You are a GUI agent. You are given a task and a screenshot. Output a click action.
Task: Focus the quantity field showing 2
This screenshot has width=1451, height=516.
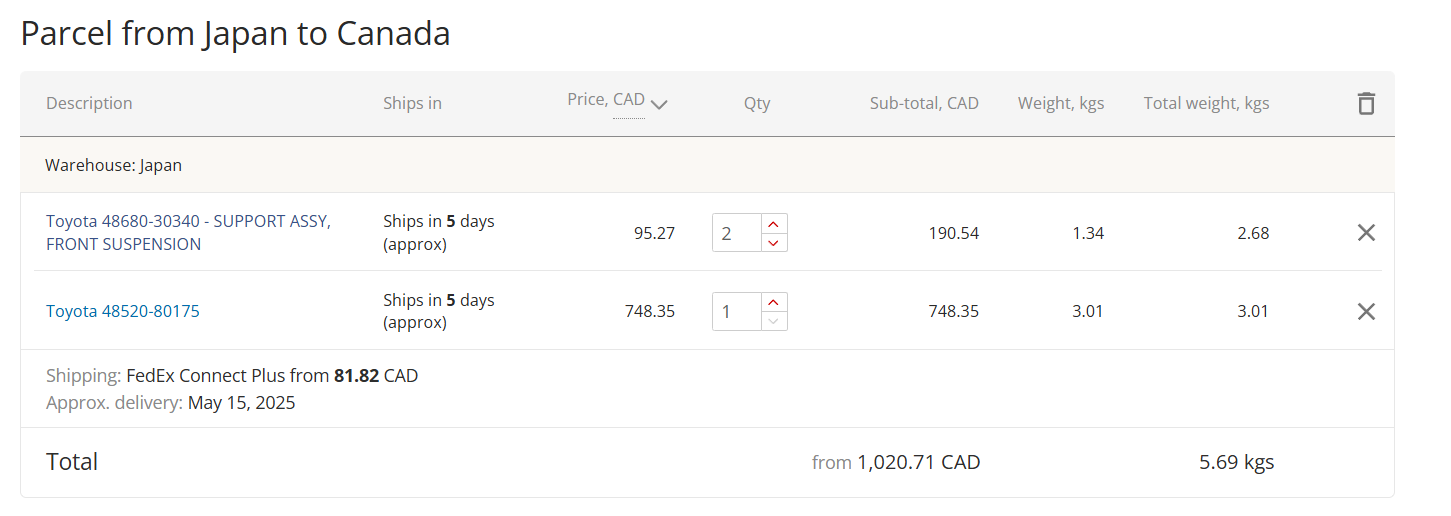tap(737, 233)
